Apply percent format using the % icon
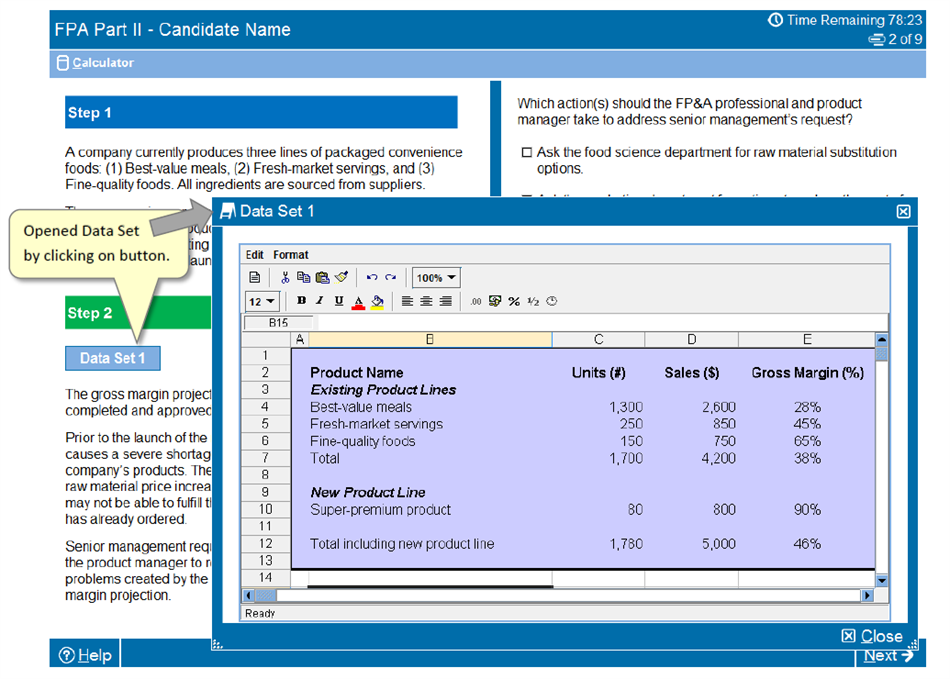Screen dimensions: 950x679 (x=514, y=301)
